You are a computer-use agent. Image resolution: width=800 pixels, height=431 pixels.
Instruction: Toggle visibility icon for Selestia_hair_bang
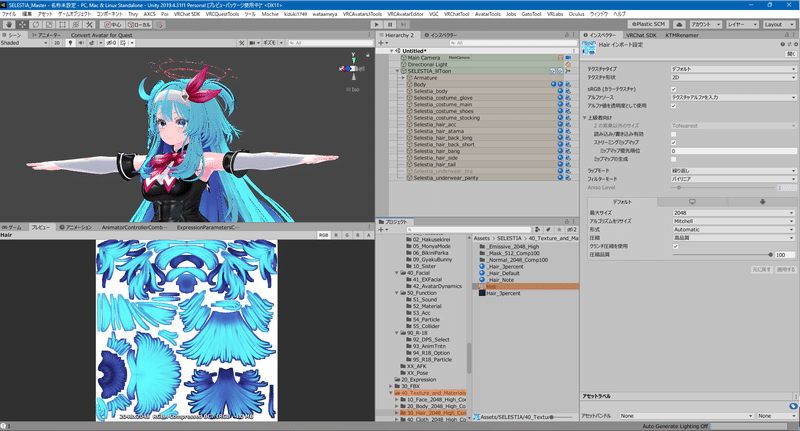[560, 151]
